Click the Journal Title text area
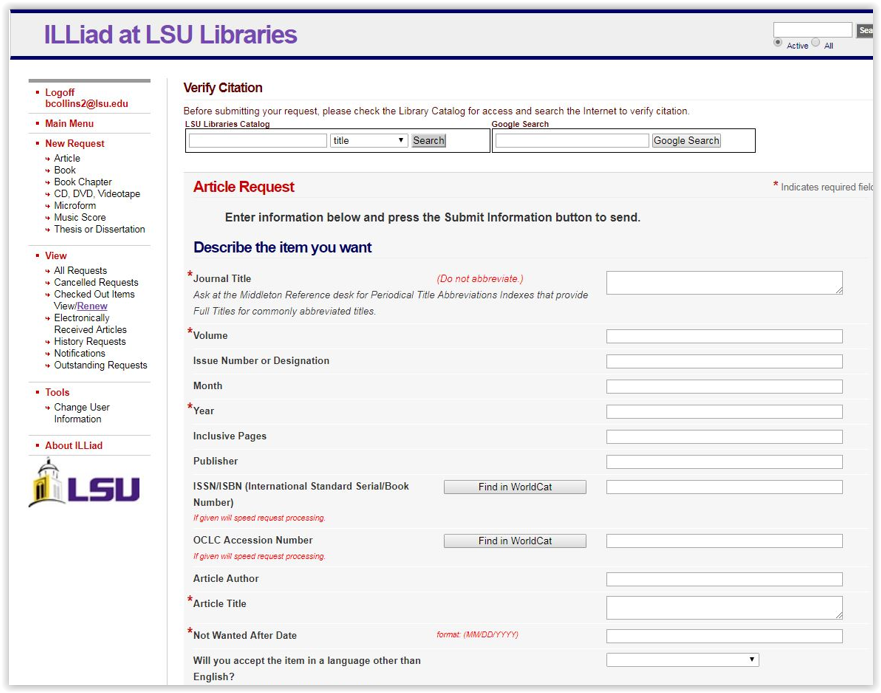881x693 pixels. pos(724,283)
